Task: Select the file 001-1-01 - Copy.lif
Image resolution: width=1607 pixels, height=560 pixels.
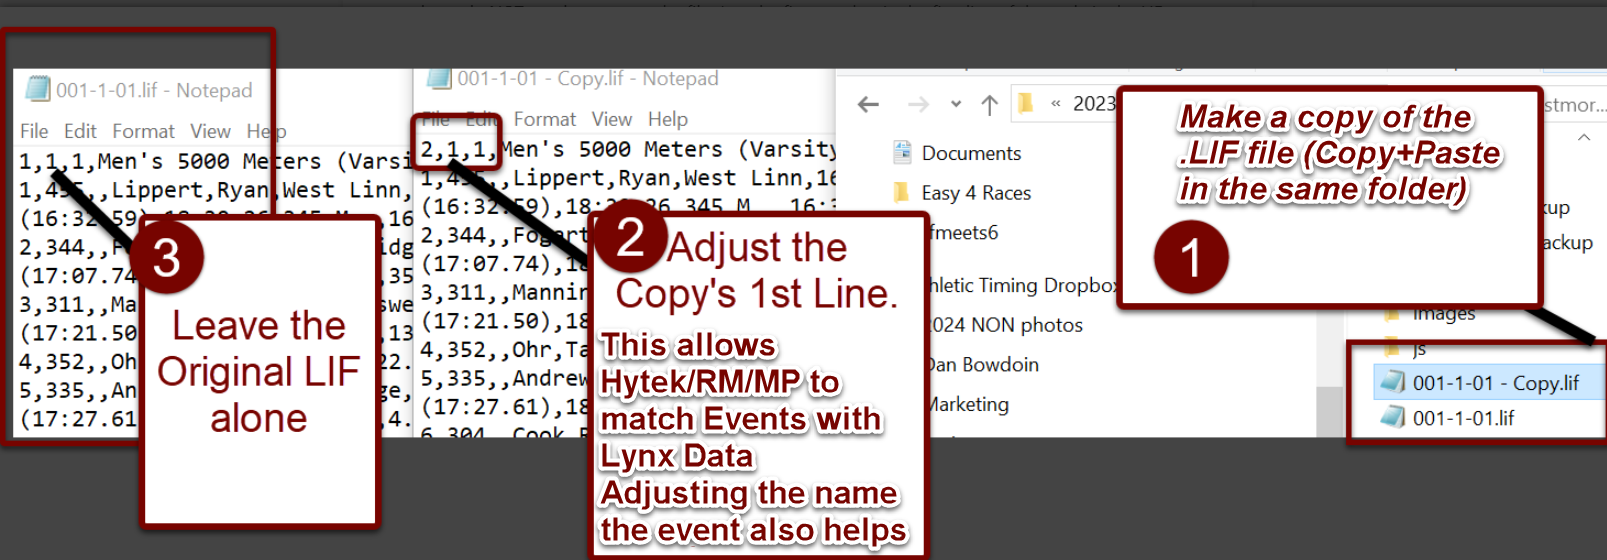Action: pos(1496,383)
